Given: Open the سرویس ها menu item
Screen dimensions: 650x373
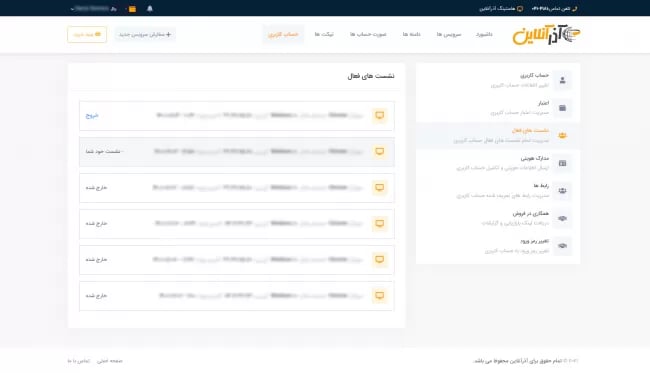Looking at the screenshot, I should tap(449, 34).
